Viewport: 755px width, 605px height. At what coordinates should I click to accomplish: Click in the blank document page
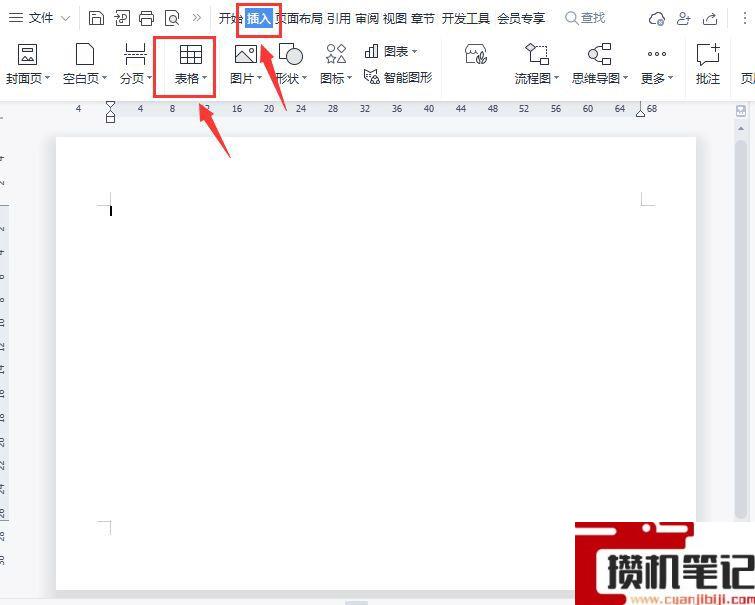tap(376, 363)
